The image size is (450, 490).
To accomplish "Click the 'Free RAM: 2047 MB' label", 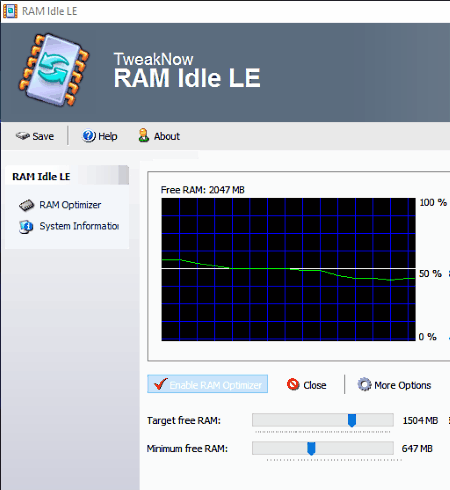I will pos(203,190).
